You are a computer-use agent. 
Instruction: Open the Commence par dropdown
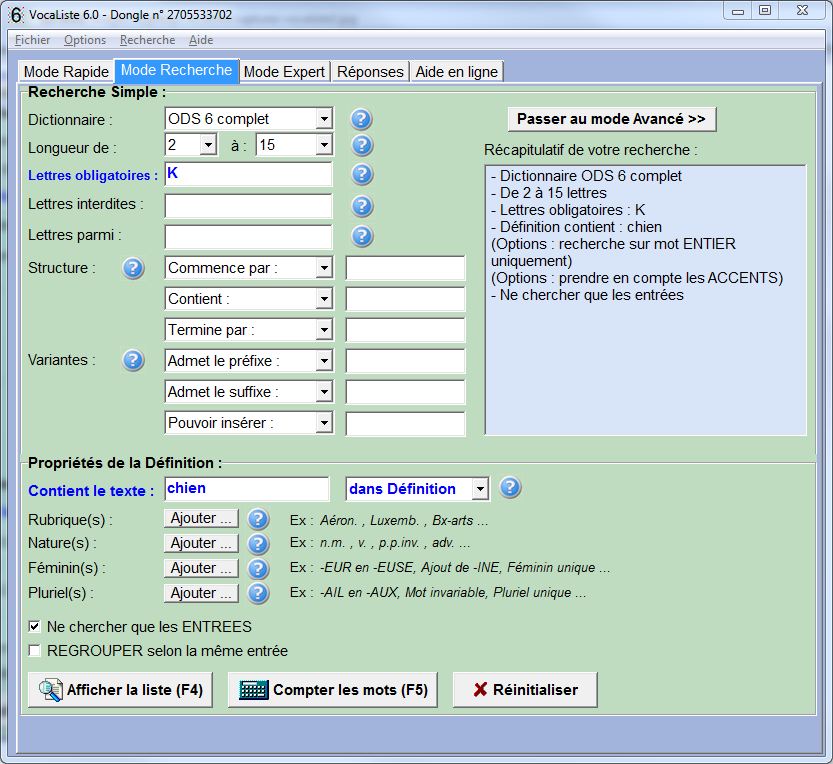point(324,268)
